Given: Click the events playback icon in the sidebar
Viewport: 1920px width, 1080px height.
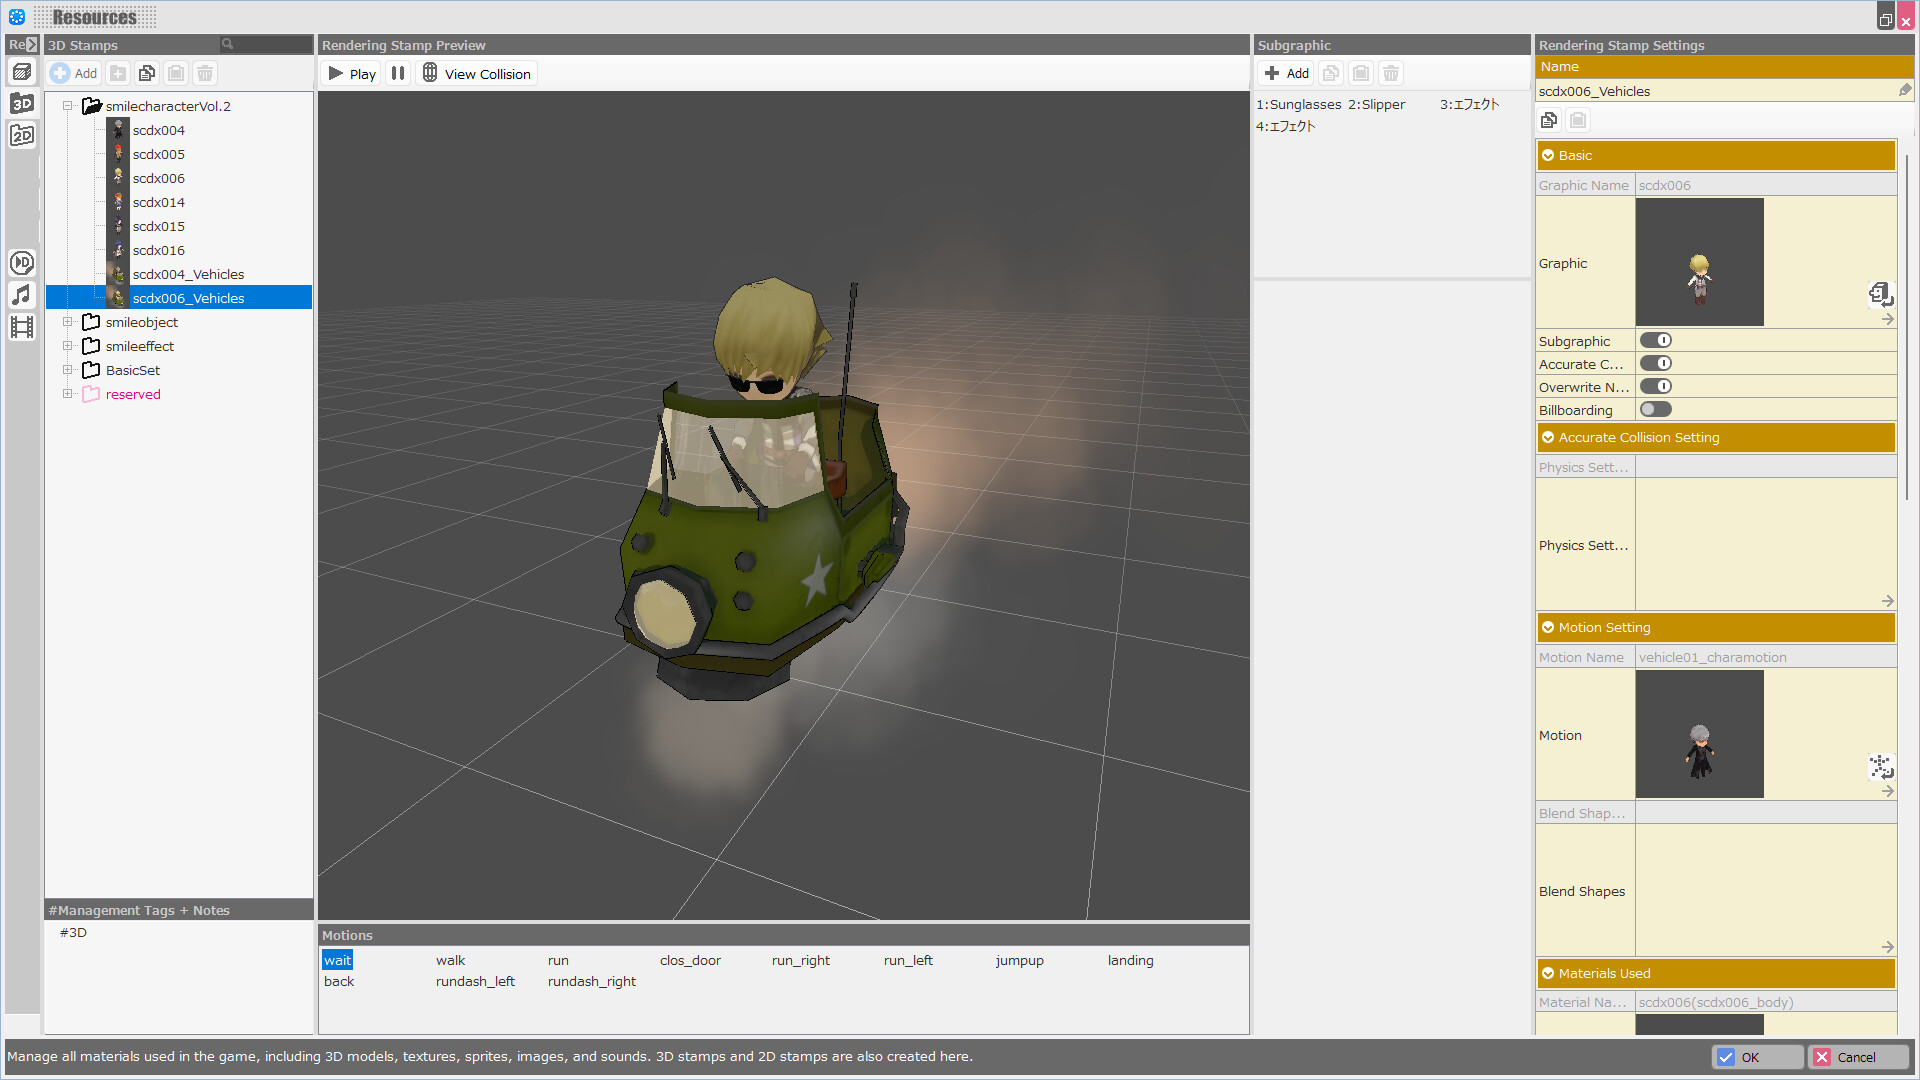Looking at the screenshot, I should point(22,262).
